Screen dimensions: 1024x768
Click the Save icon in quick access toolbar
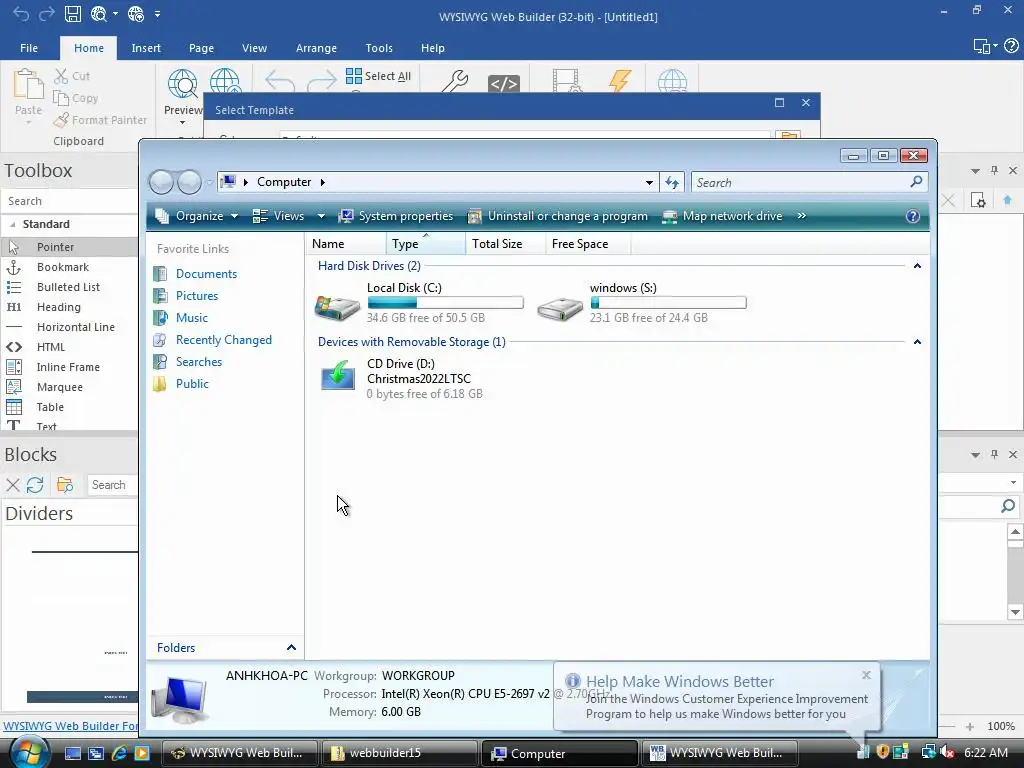[72, 14]
